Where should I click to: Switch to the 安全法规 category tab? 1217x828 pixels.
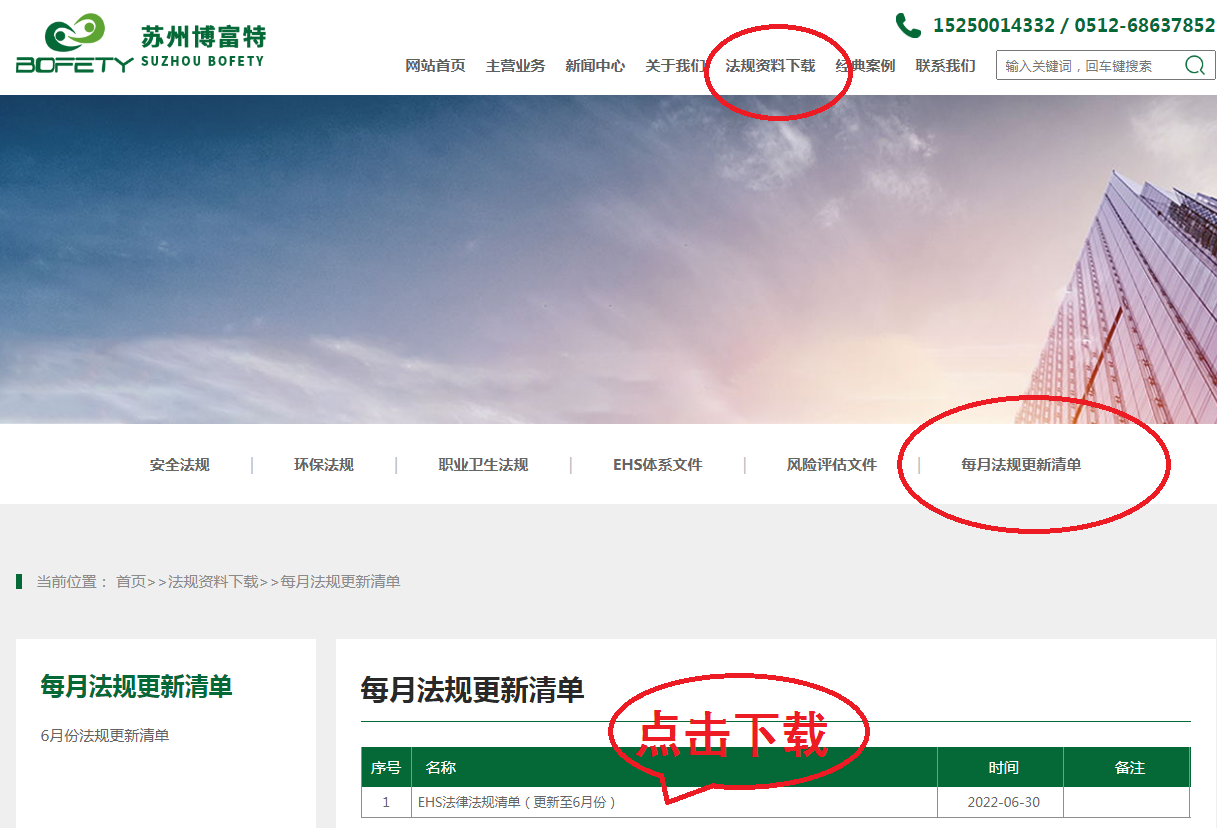pyautogui.click(x=180, y=465)
